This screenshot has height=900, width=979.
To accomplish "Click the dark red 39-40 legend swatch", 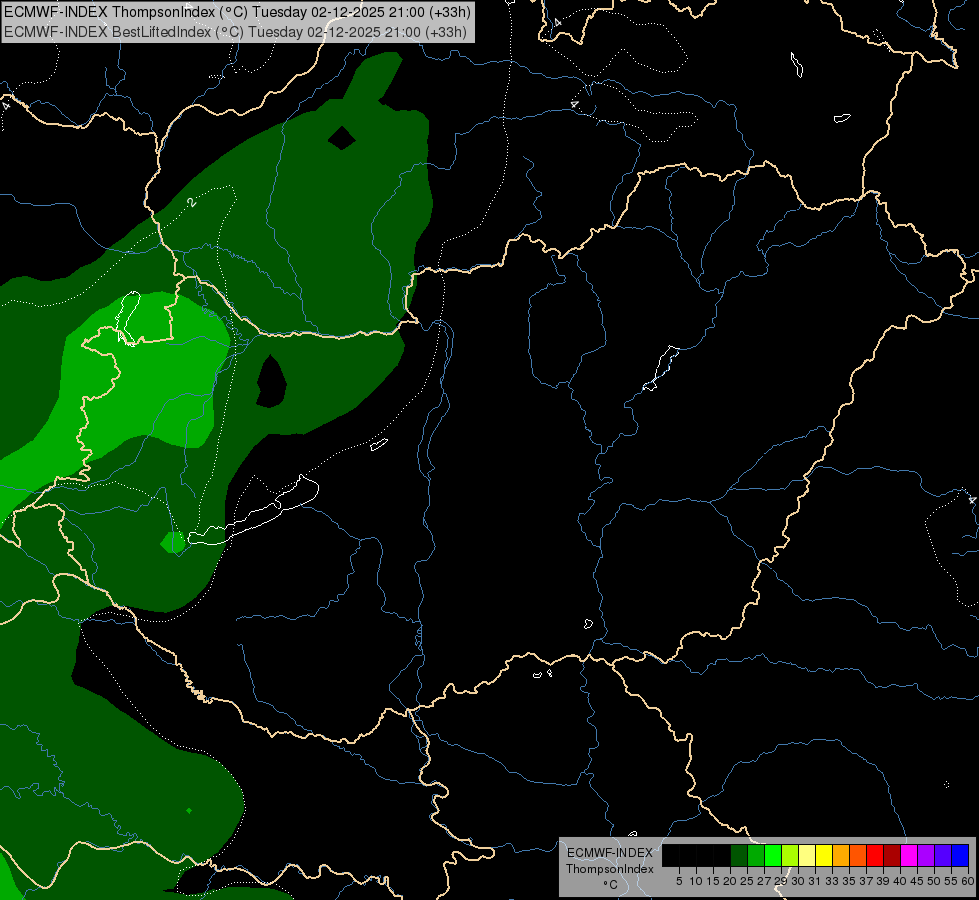I will (x=892, y=855).
